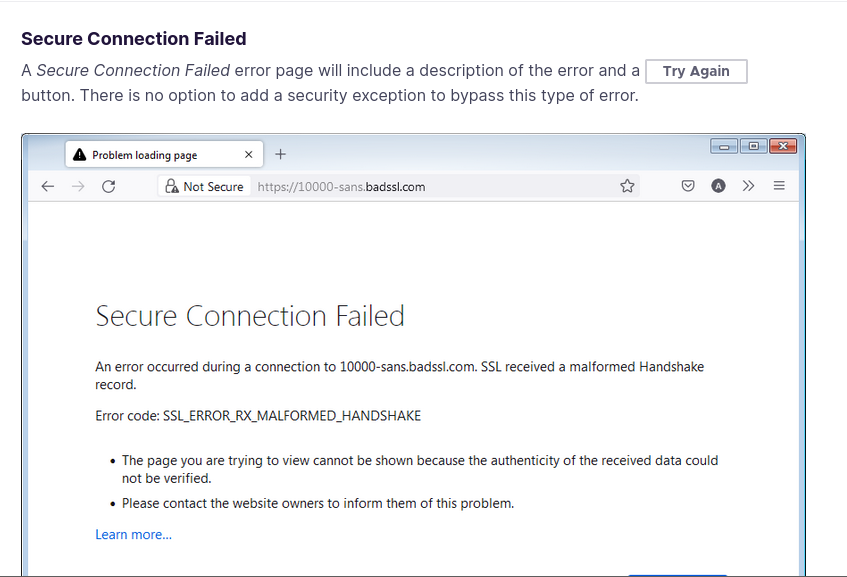
Task: Open the hamburger application menu
Action: pos(779,186)
